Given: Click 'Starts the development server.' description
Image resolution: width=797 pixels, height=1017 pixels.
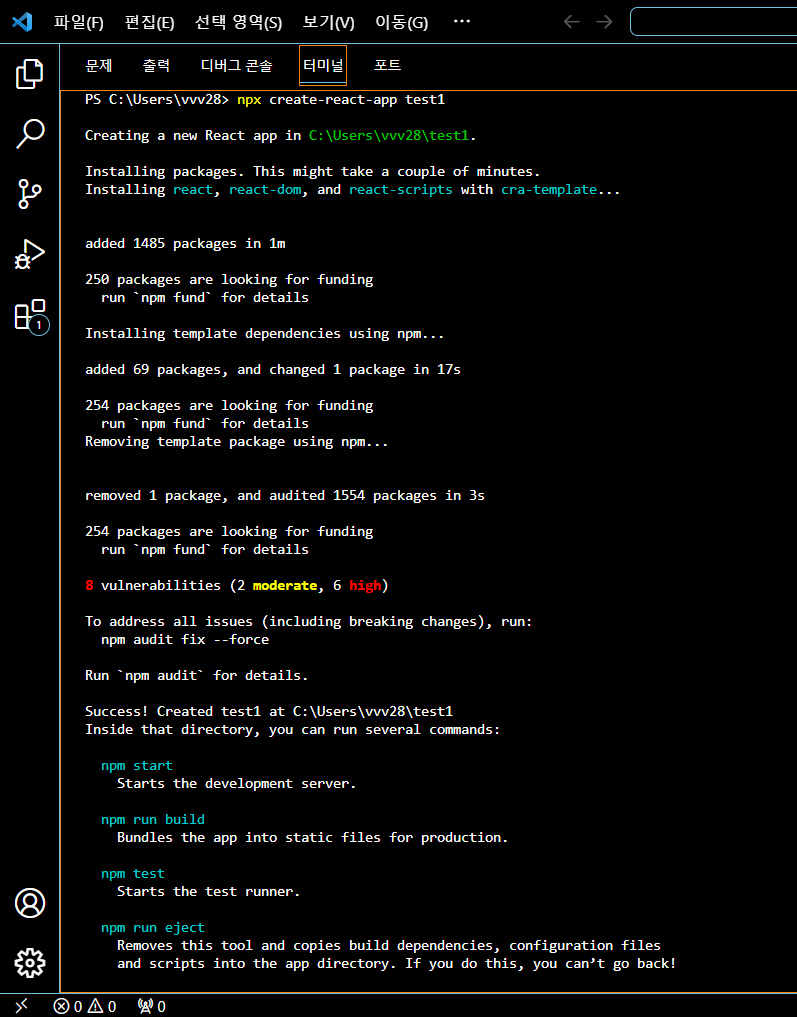Looking at the screenshot, I should pyautogui.click(x=237, y=783).
